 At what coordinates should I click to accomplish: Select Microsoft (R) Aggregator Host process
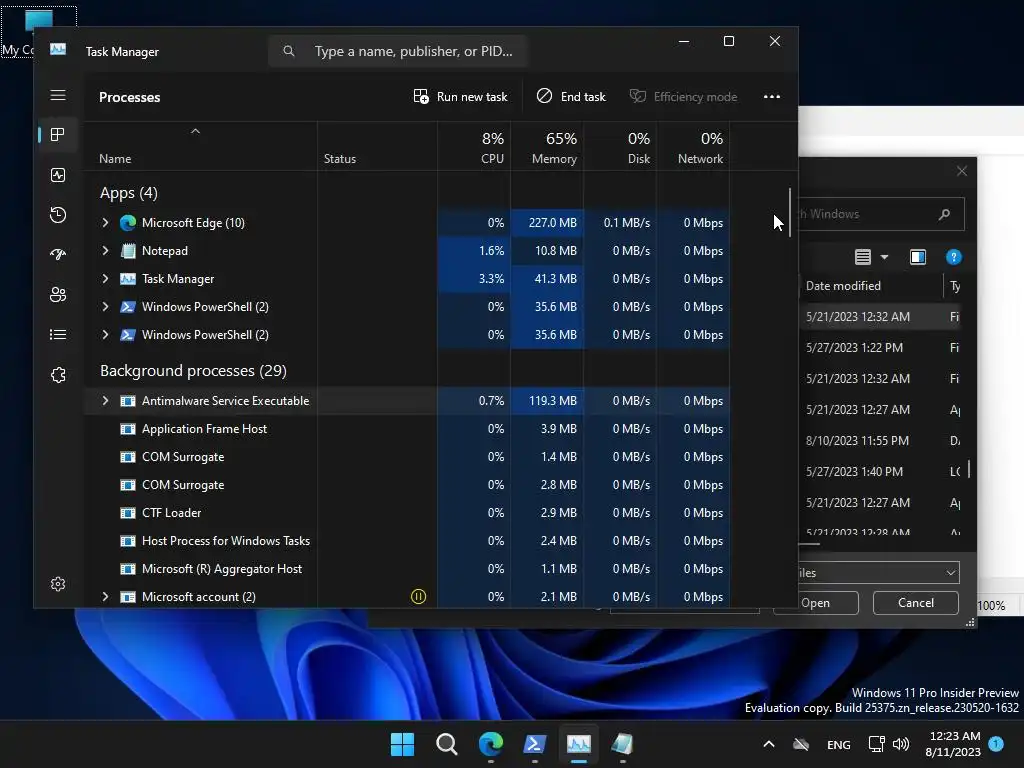tap(406, 569)
